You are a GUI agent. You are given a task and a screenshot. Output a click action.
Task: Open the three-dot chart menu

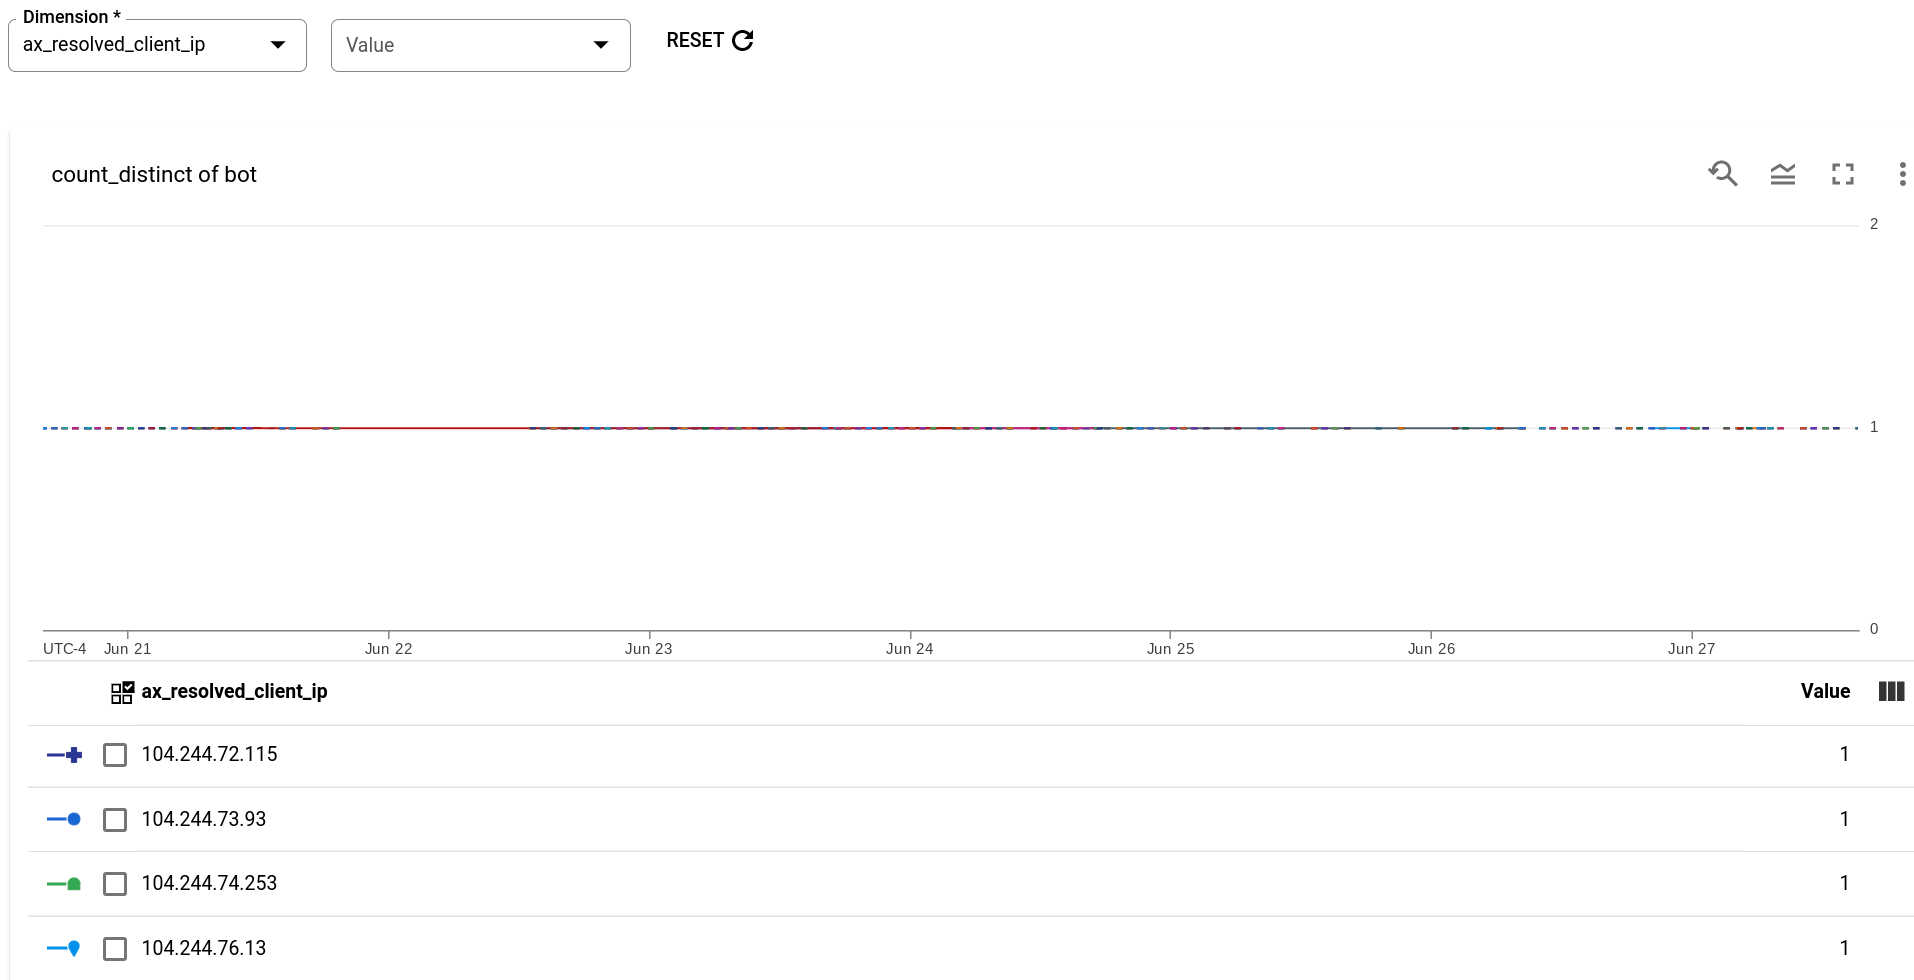click(x=1903, y=173)
